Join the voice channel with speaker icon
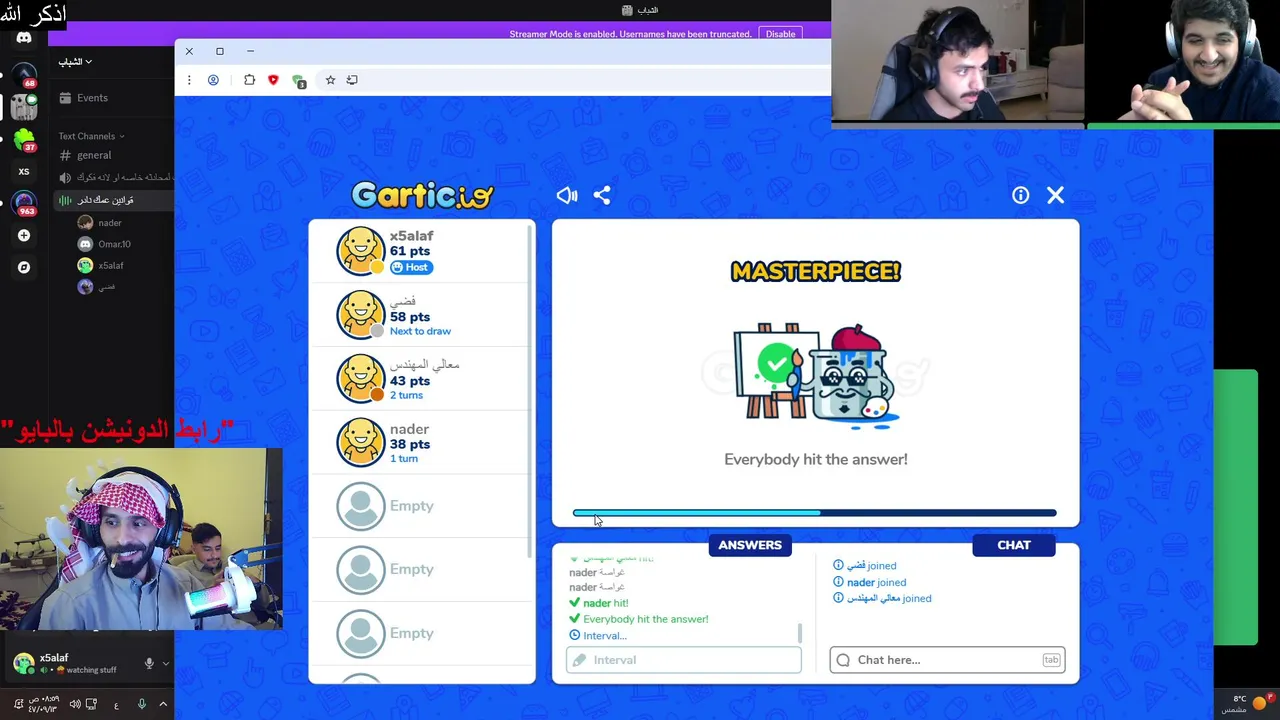Image resolution: width=1280 pixels, height=720 pixels. (x=114, y=177)
